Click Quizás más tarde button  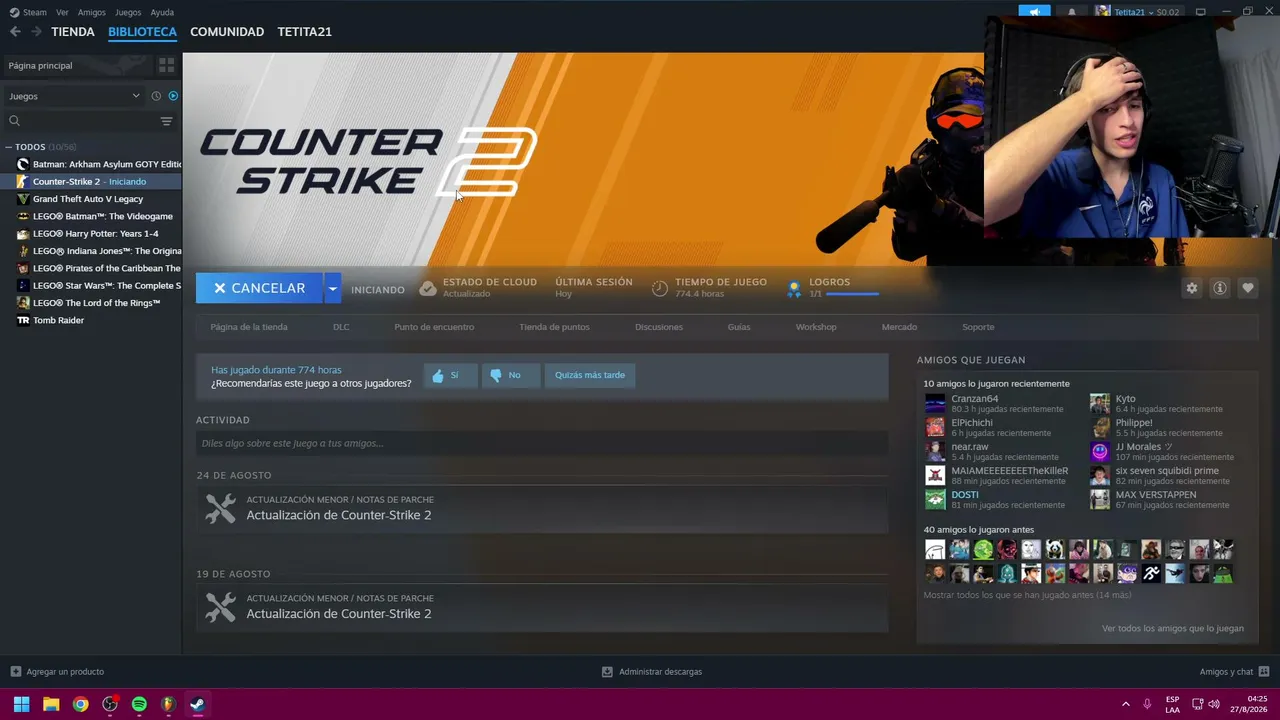coord(590,375)
